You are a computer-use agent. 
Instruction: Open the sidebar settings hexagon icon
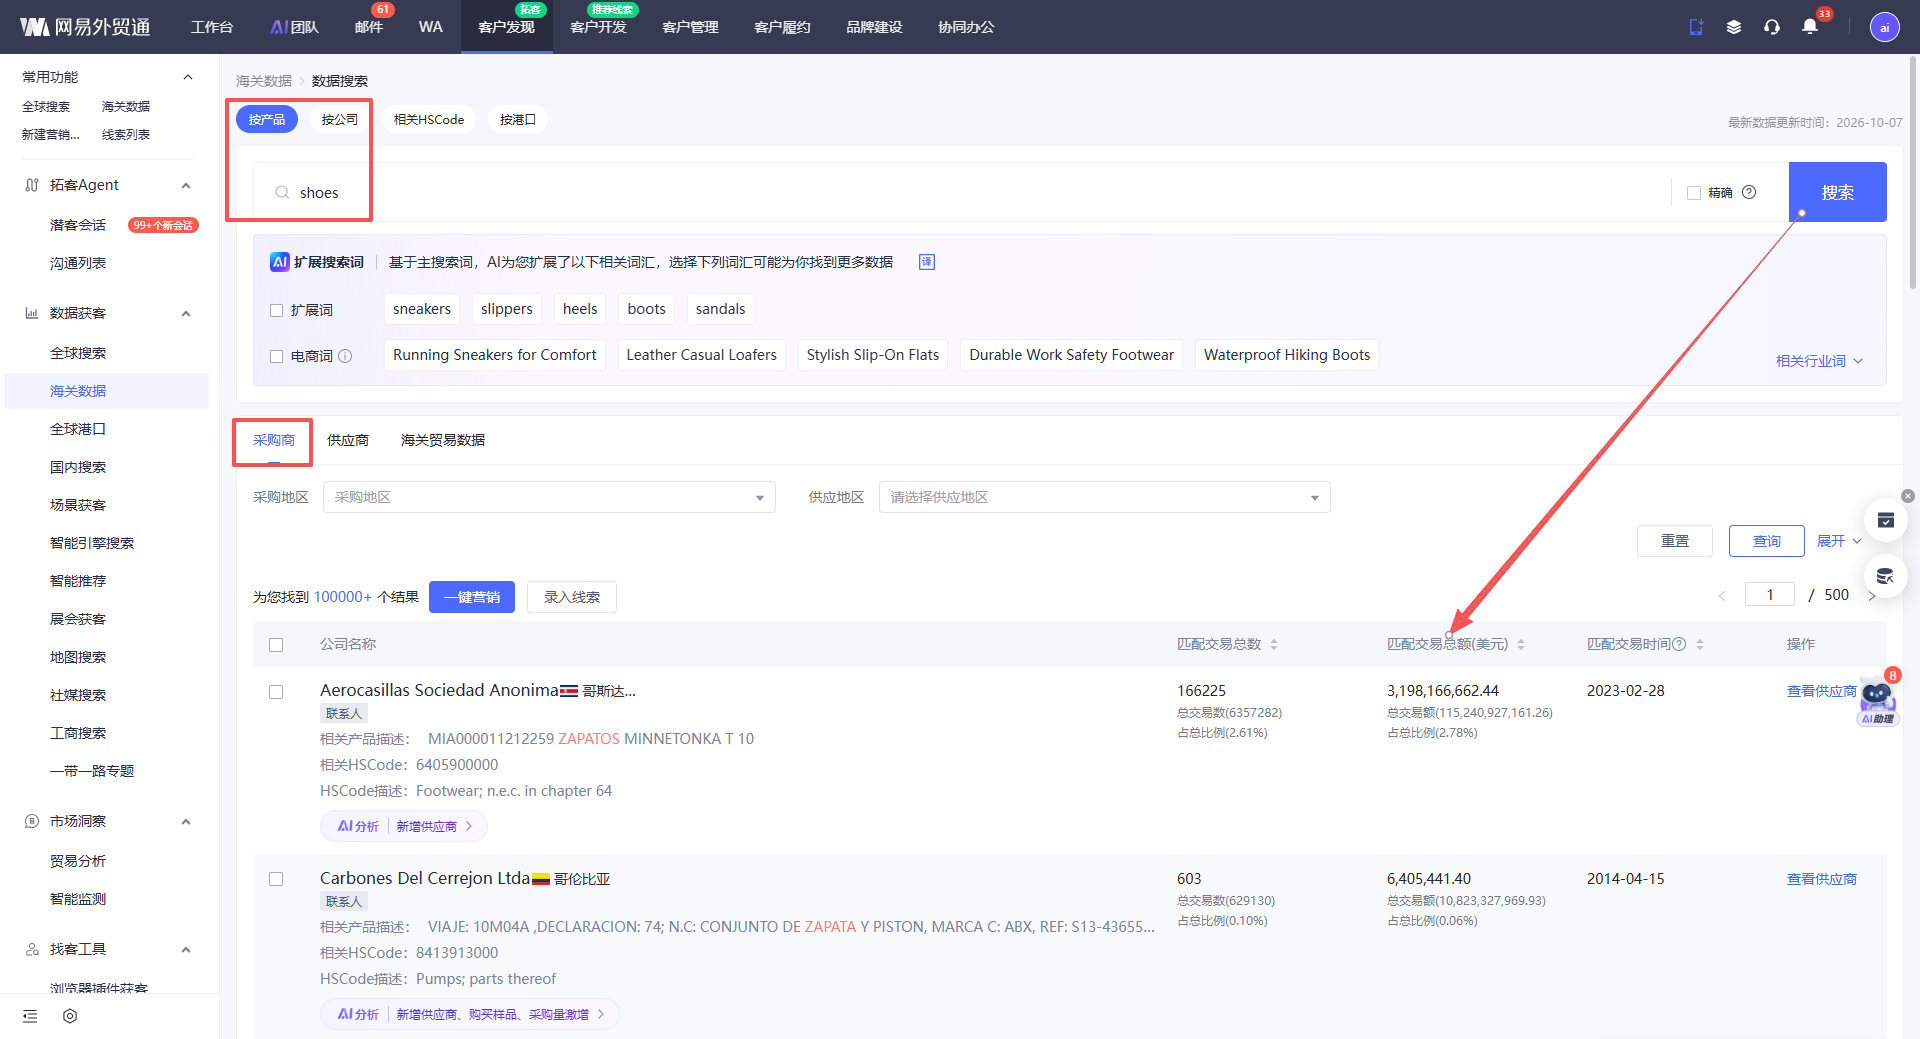click(70, 1016)
